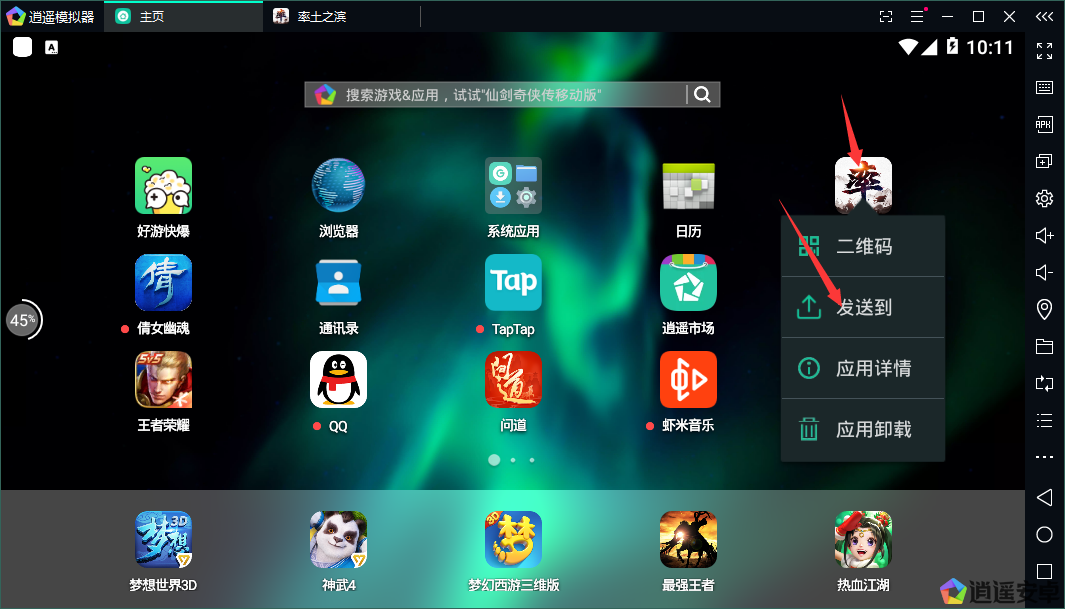Launch 梦幻西游三维版 from the dock

[513, 539]
